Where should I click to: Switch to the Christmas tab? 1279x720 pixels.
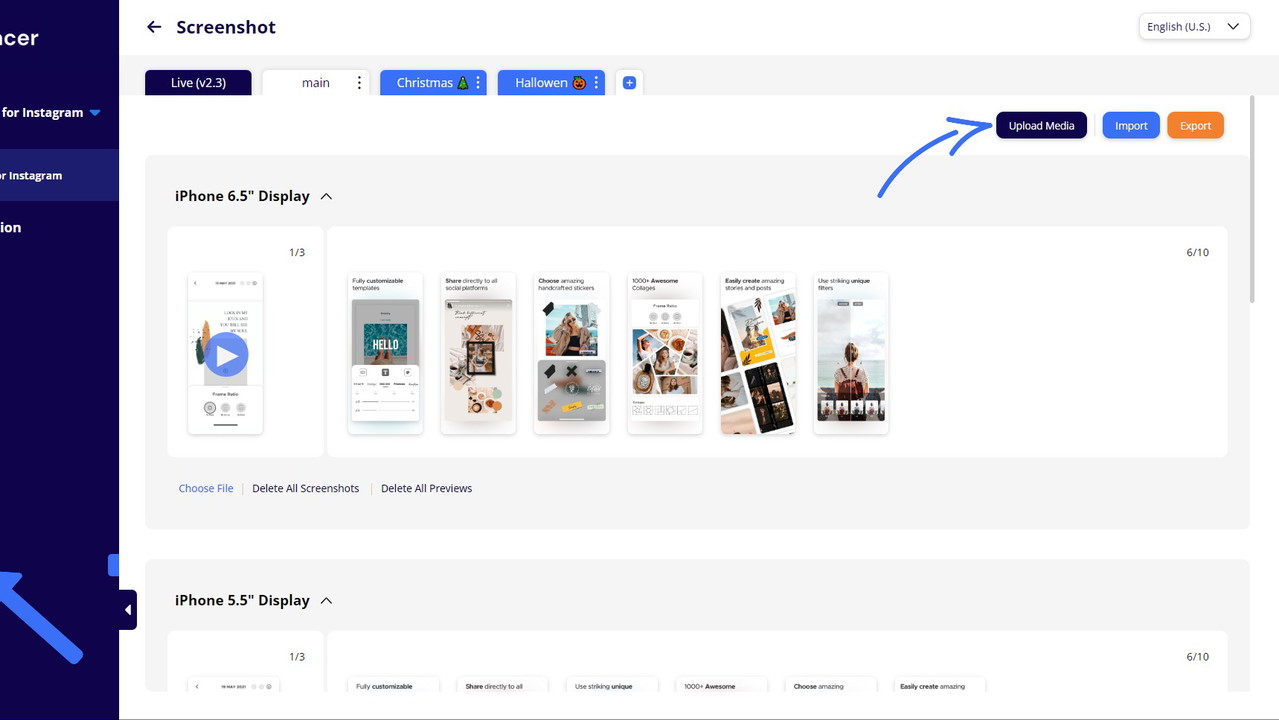(x=424, y=83)
